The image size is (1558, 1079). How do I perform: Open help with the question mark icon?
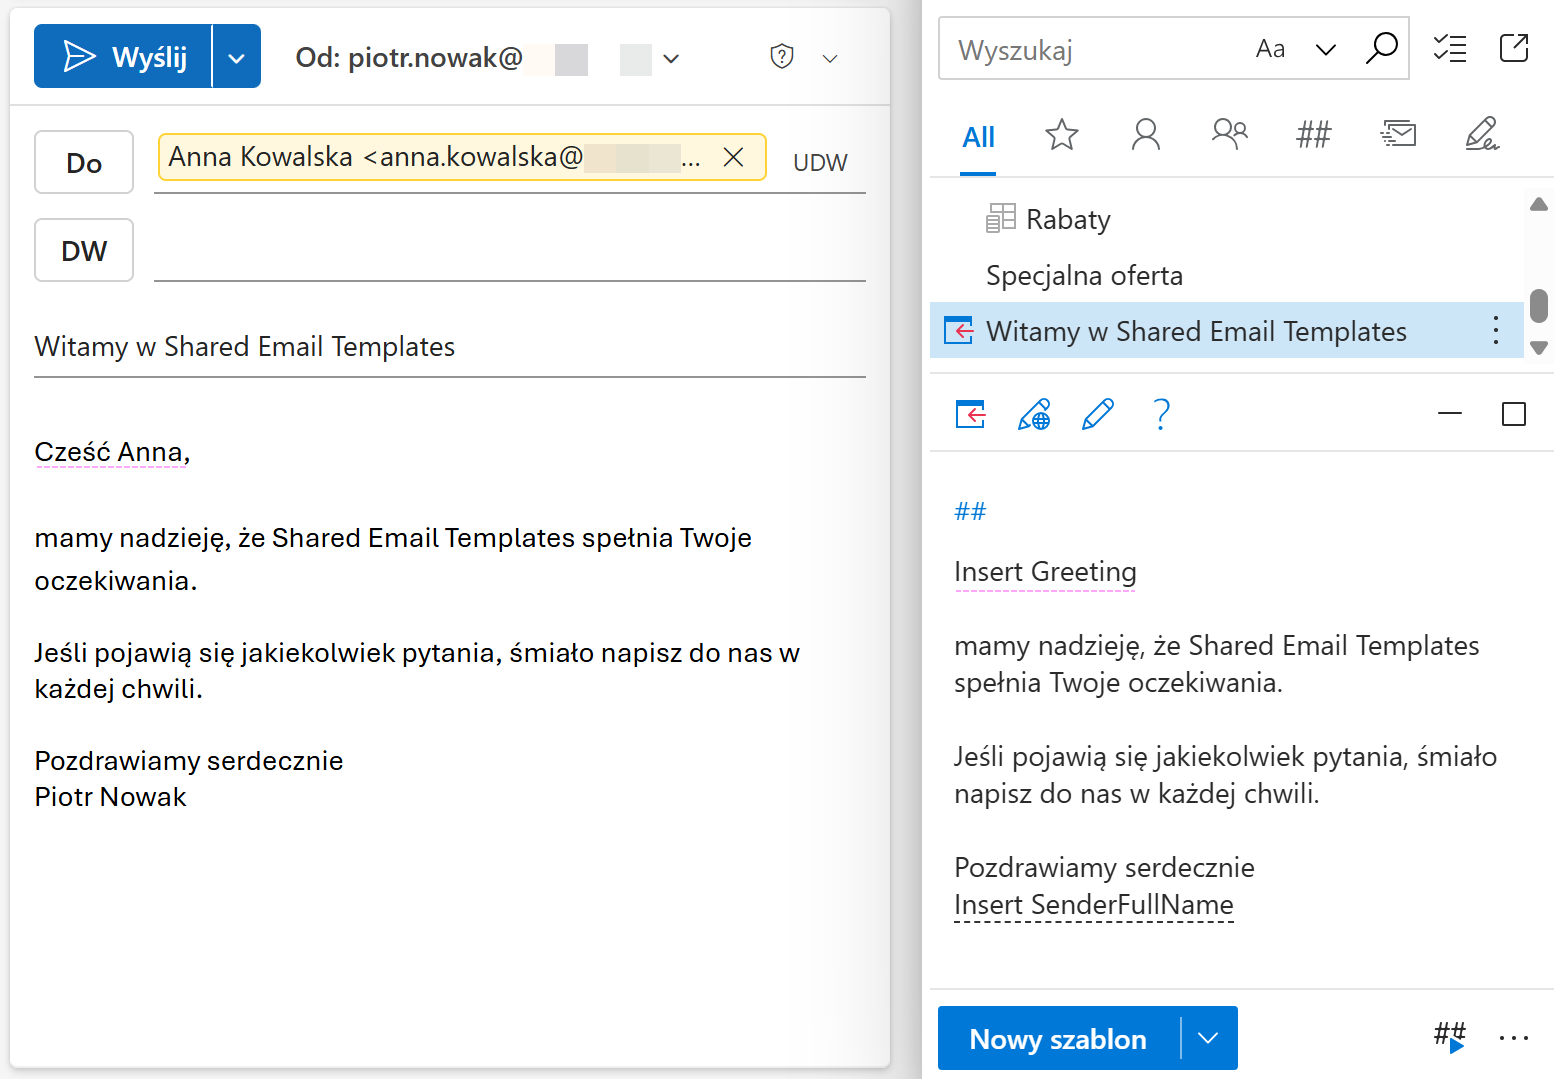(x=1161, y=414)
